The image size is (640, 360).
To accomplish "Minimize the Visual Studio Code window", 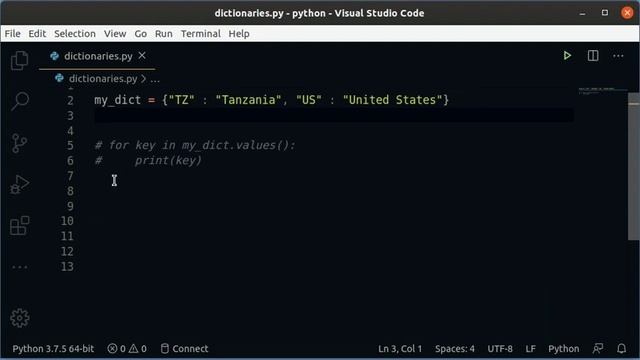I will click(582, 13).
